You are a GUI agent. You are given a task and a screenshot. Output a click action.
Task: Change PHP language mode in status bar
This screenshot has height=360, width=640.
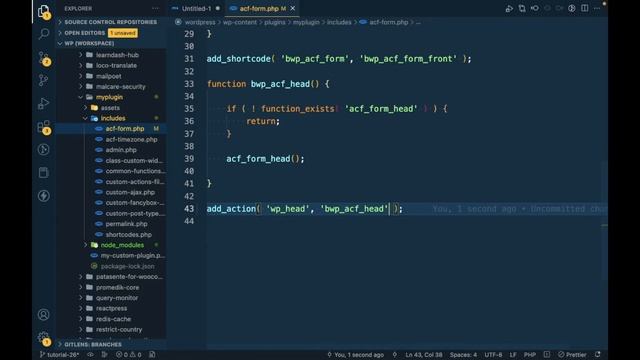click(530, 354)
